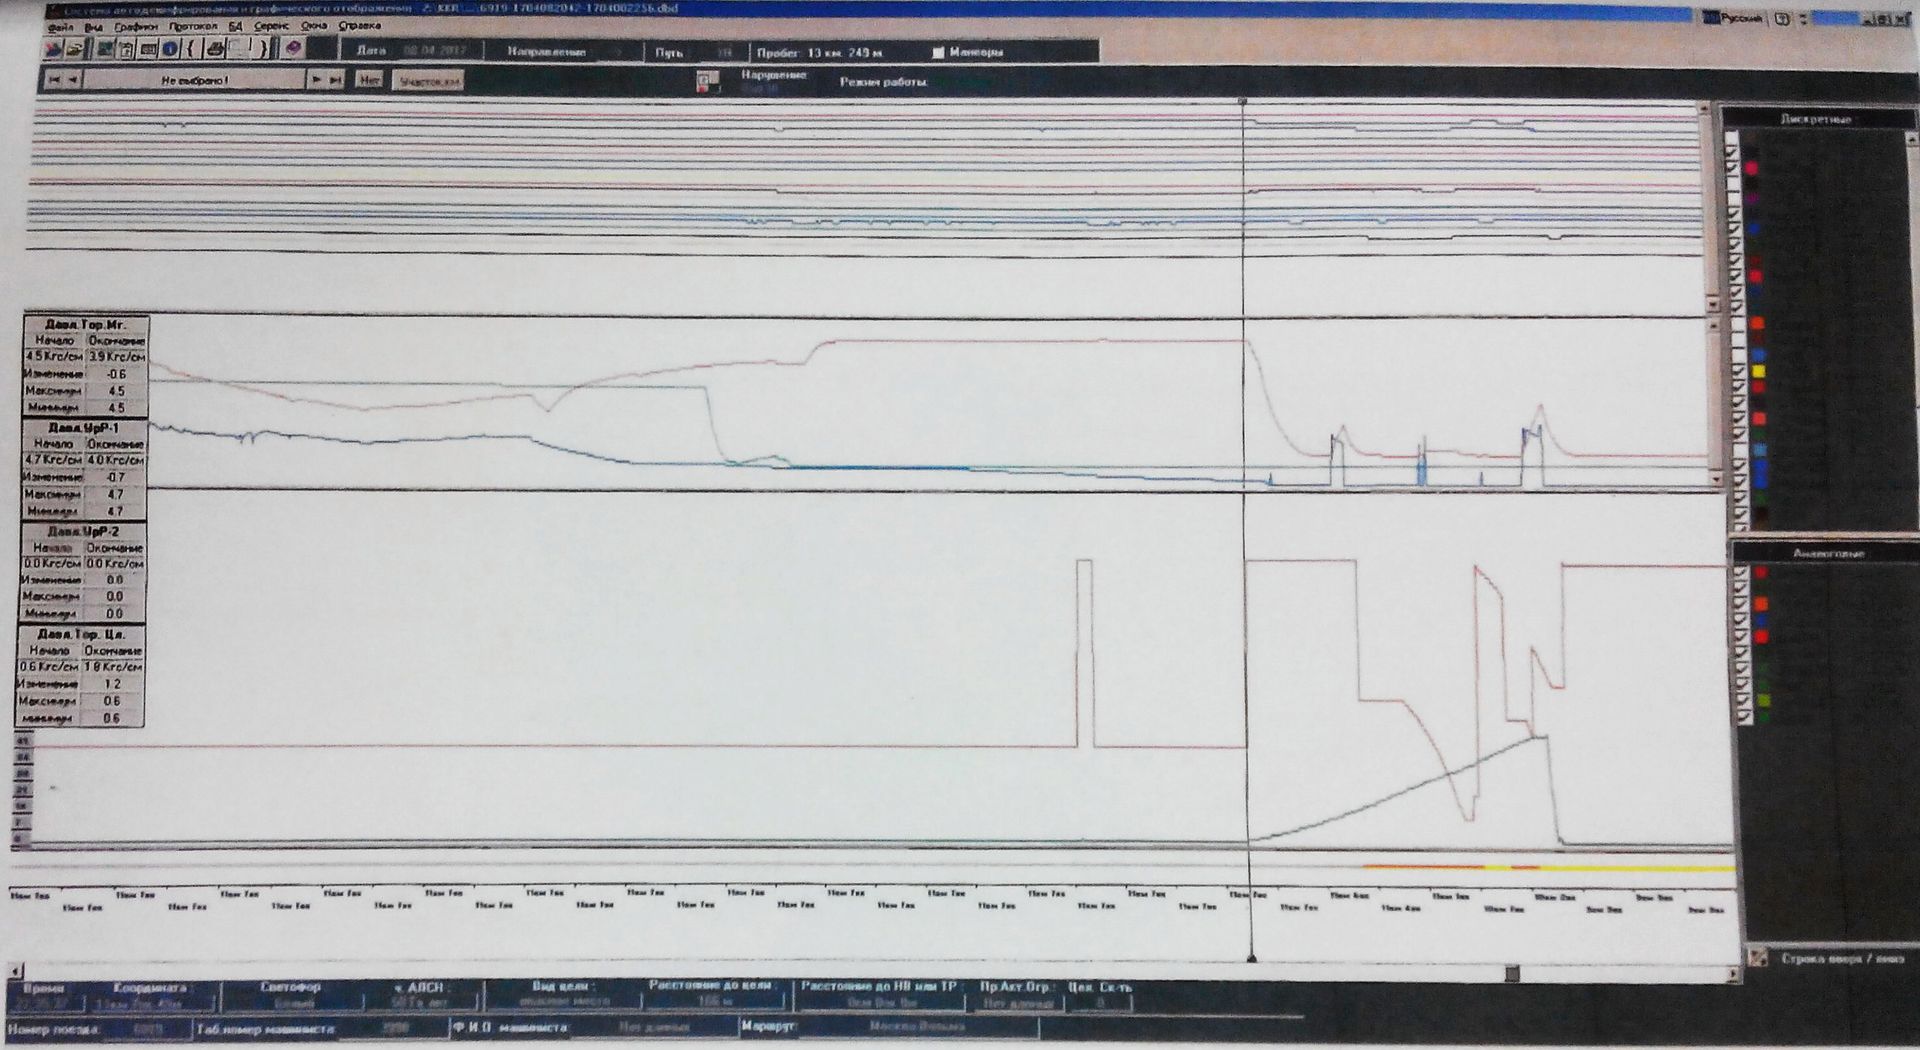This screenshot has width=1920, height=1050.
Task: Click scroll-down arrow of pressure chart pane
Action: pyautogui.click(x=1716, y=480)
